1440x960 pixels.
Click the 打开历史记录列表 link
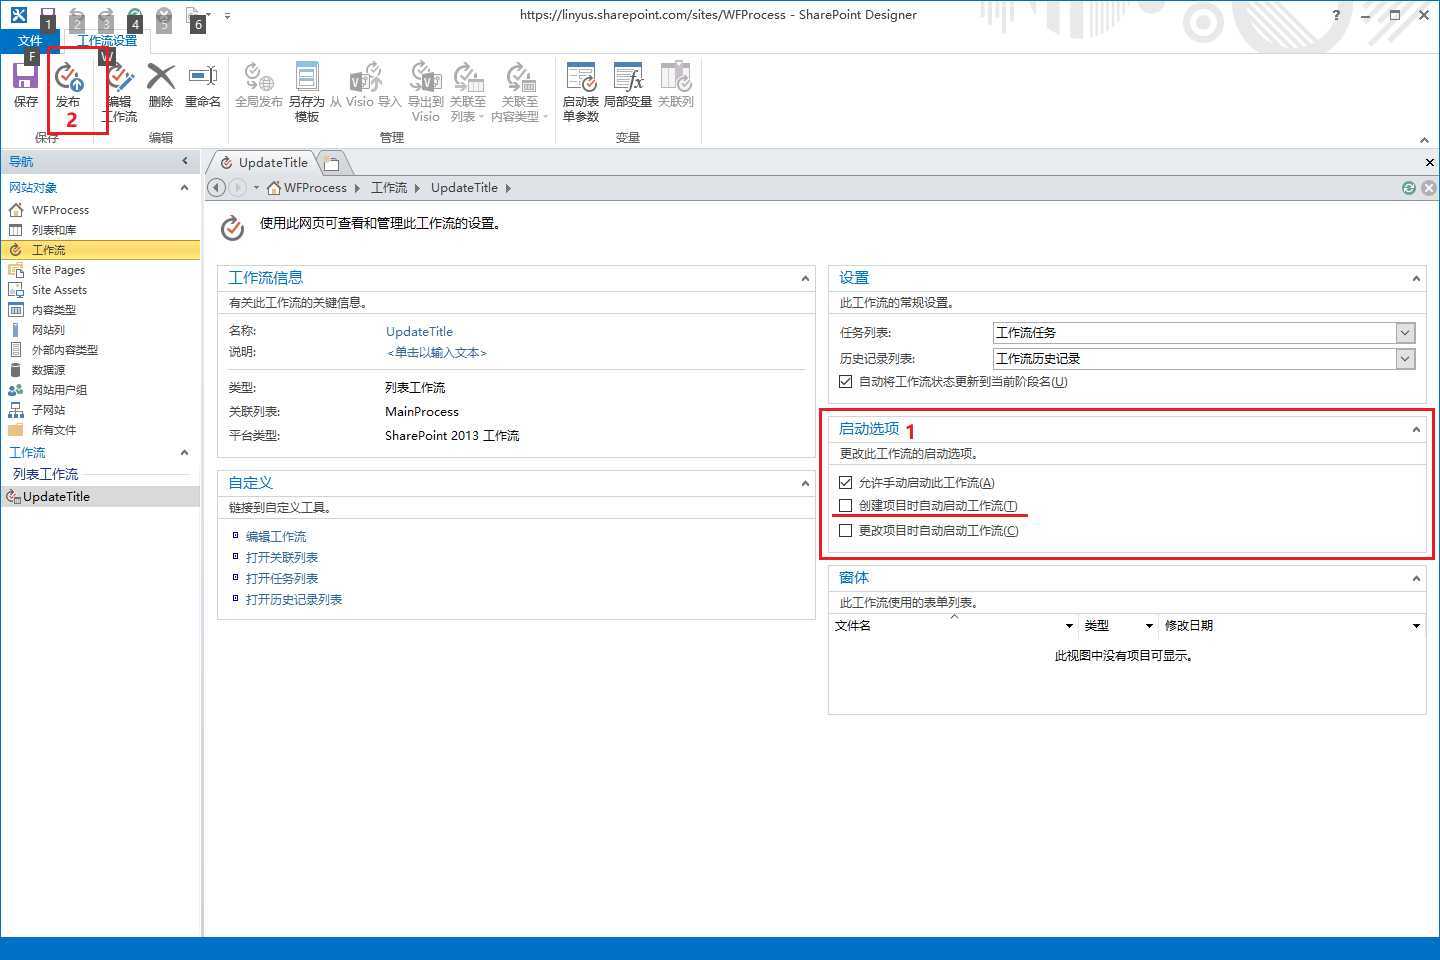pos(294,600)
